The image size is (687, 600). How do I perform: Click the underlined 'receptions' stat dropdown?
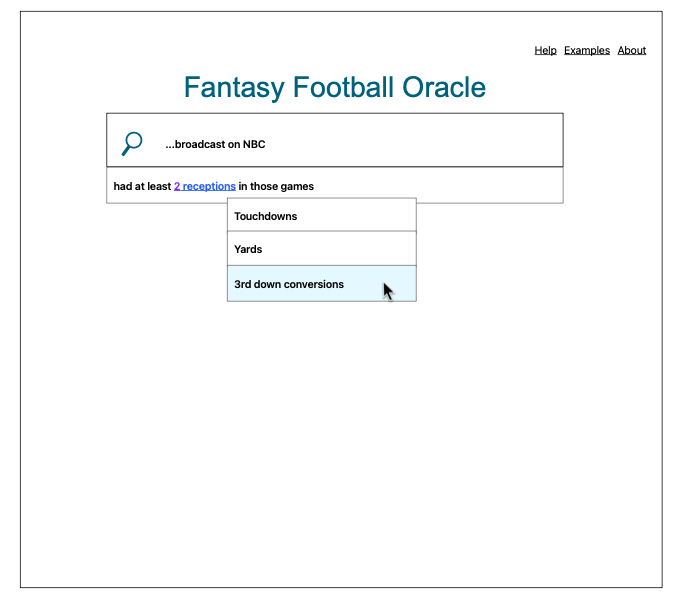tap(210, 186)
